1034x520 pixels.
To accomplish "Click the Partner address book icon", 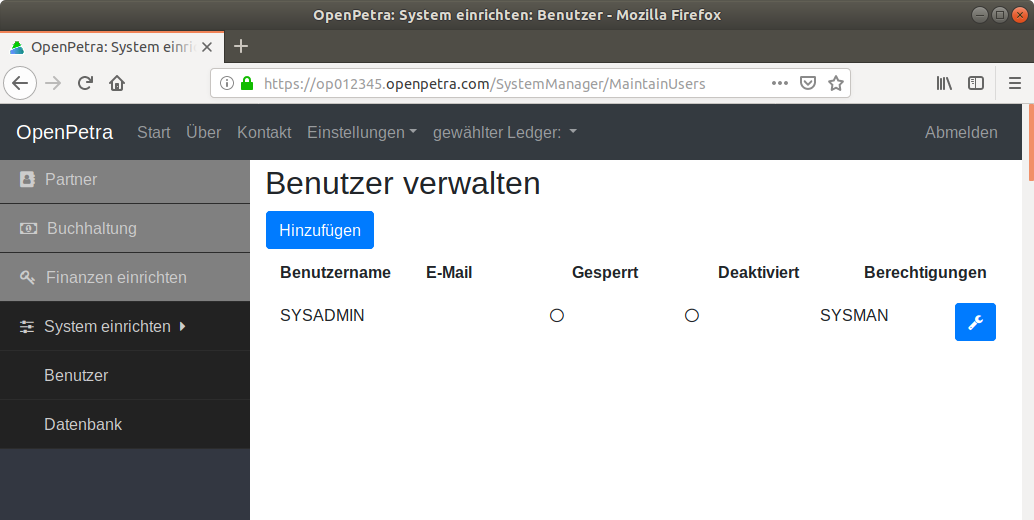I will [x=27, y=179].
